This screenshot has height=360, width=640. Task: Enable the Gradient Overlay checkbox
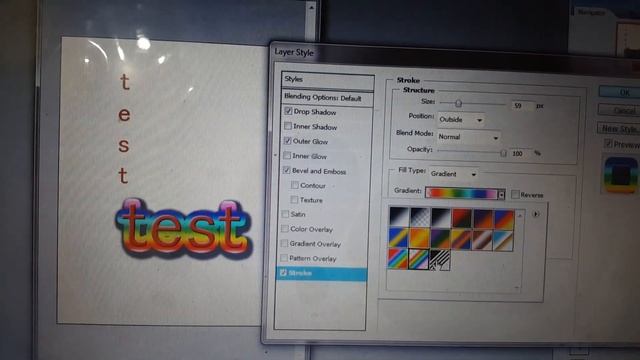click(x=284, y=243)
